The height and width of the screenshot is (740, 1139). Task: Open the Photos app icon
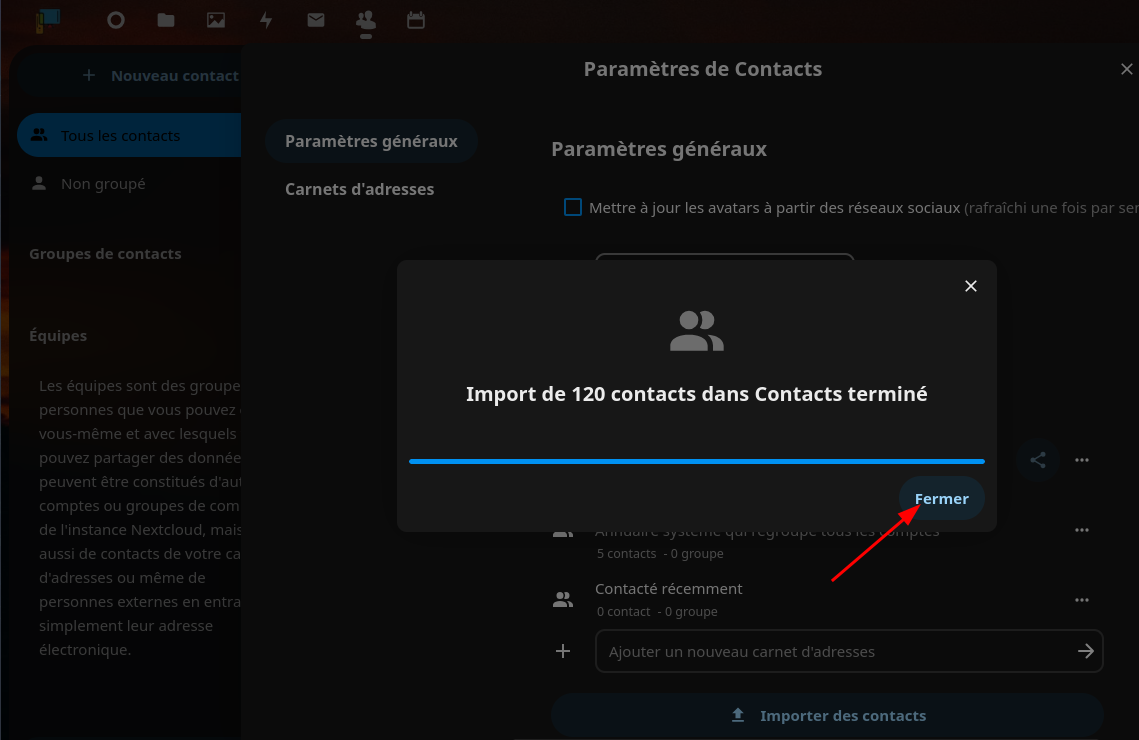216,20
